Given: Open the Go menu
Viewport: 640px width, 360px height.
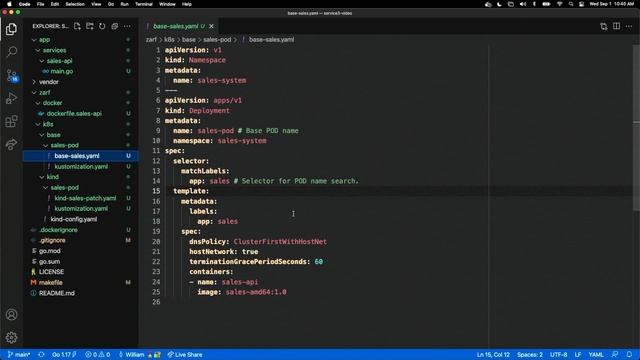Looking at the screenshot, I should click(111, 4).
